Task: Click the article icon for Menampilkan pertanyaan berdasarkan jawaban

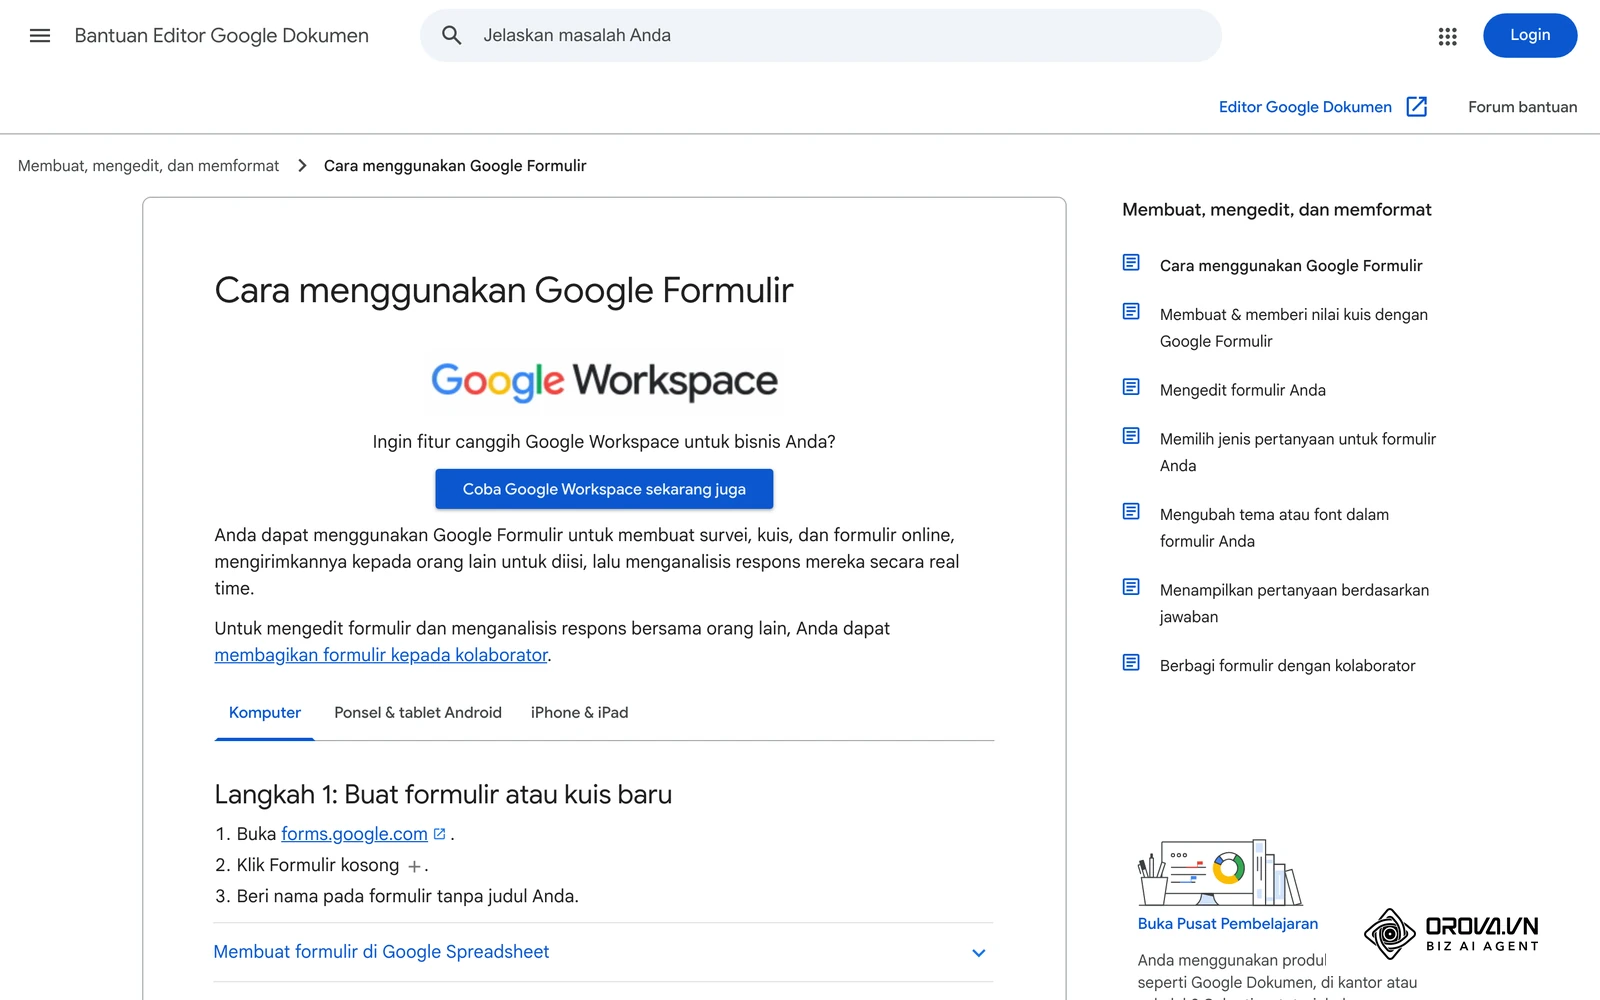Action: 1131,587
